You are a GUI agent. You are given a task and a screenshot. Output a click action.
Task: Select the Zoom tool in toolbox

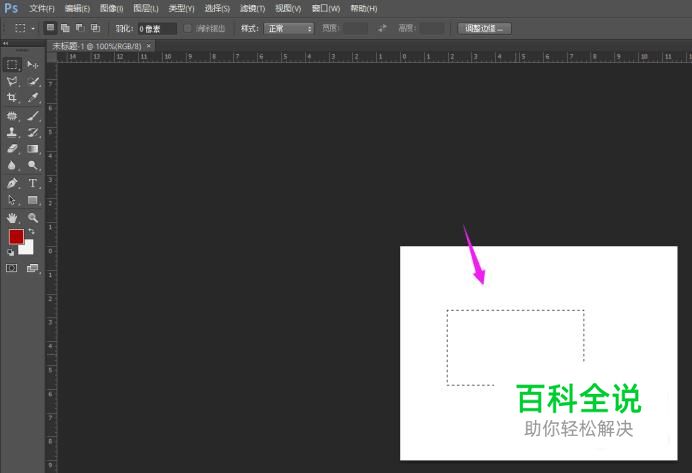(33, 217)
